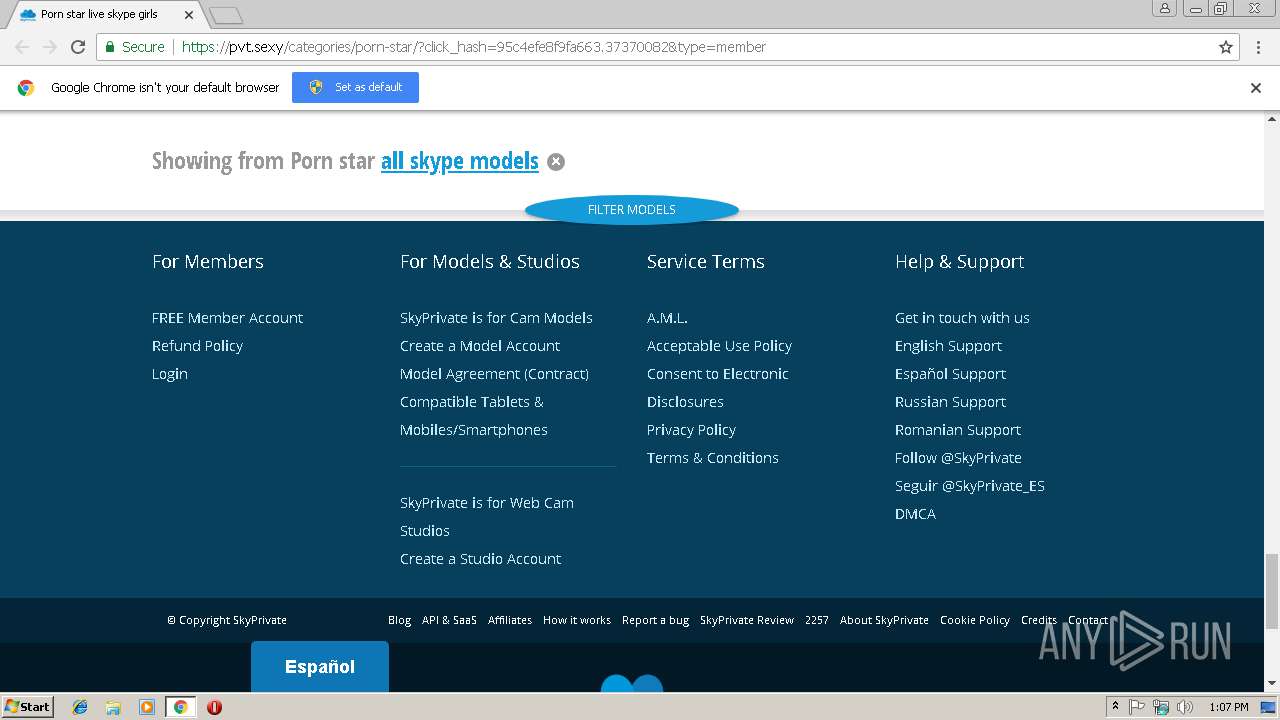Open SkyPrivate is for Web Cam Studios

tap(487, 517)
